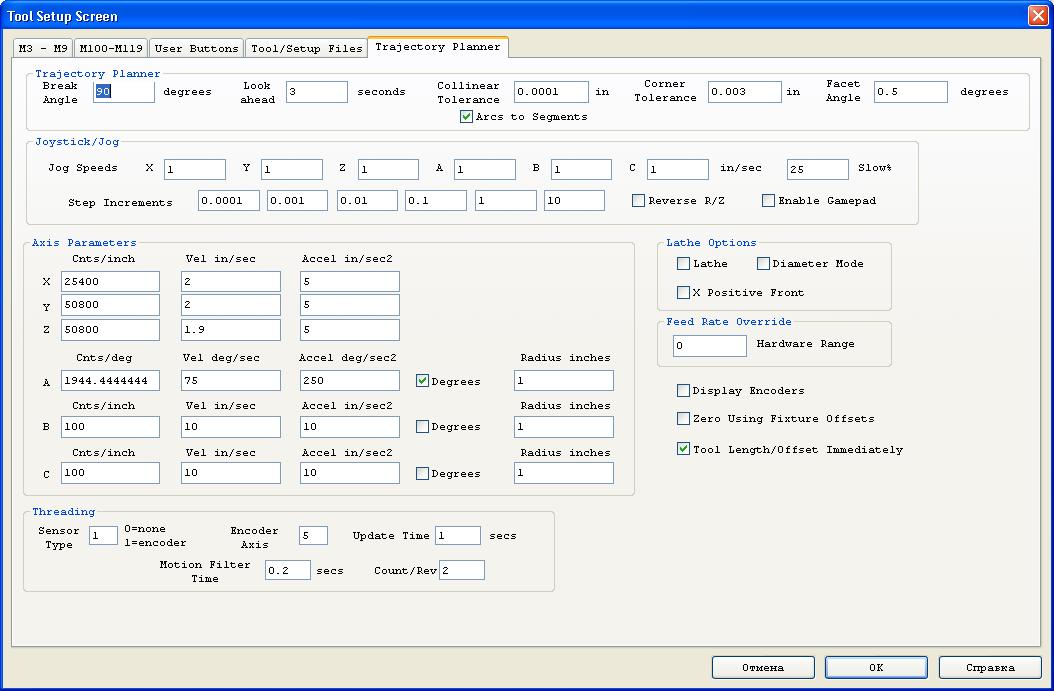Open help with the Справка button
The height and width of the screenshot is (691, 1054).
coord(989,667)
